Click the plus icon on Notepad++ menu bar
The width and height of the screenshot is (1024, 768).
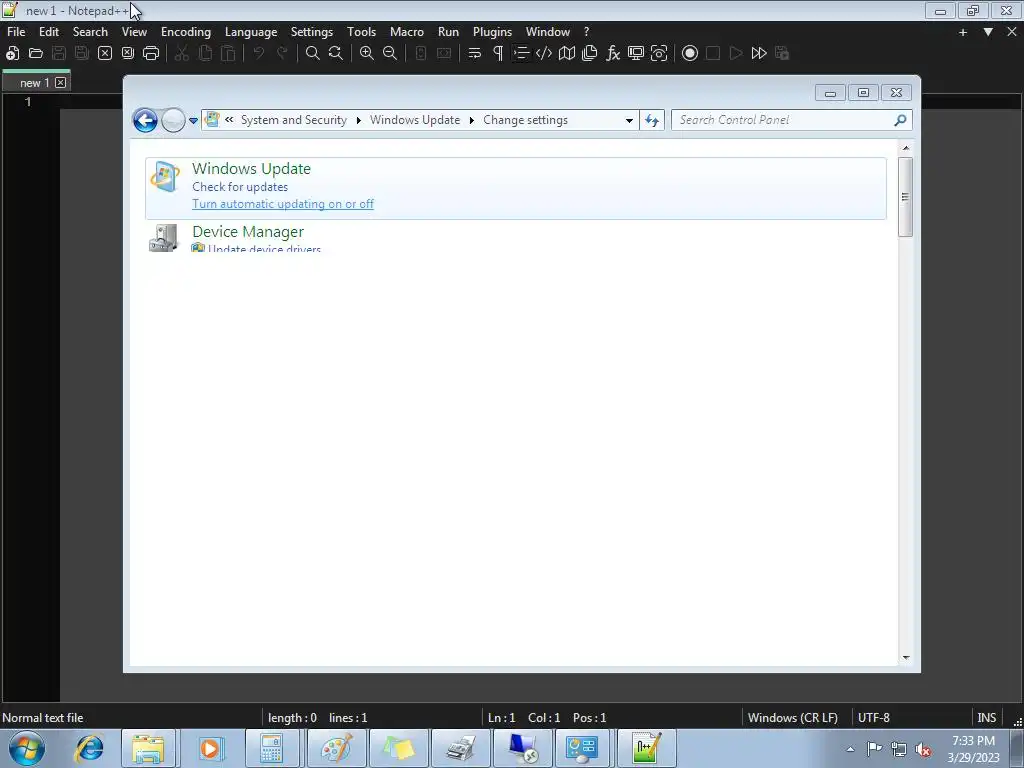(963, 32)
